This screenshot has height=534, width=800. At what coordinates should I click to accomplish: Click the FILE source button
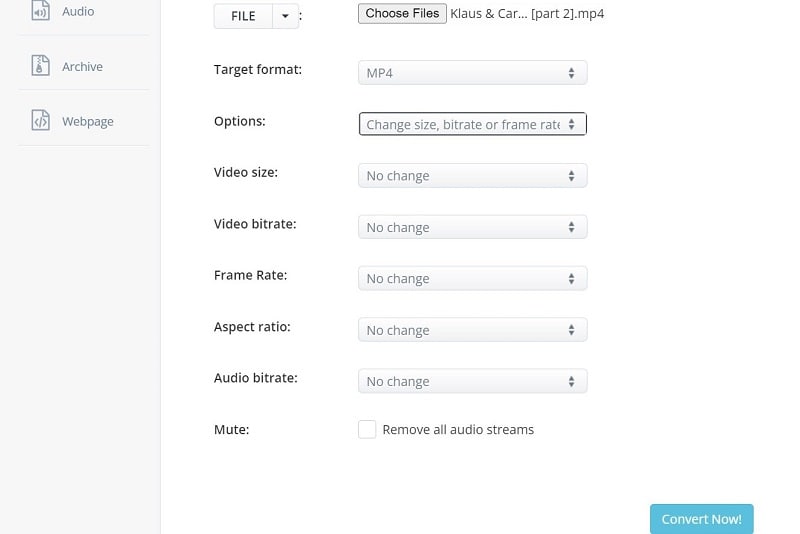pos(243,16)
